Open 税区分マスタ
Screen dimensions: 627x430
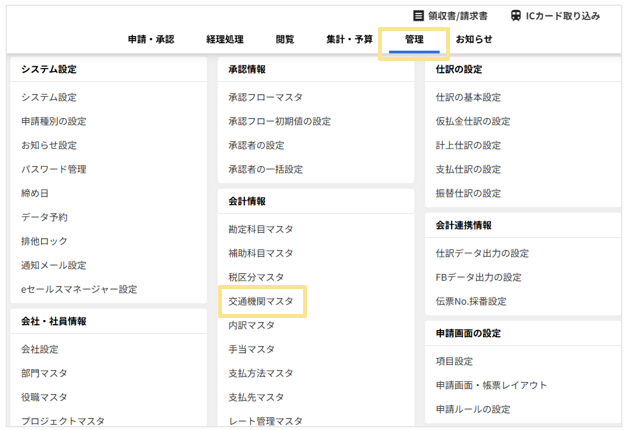pyautogui.click(x=256, y=277)
